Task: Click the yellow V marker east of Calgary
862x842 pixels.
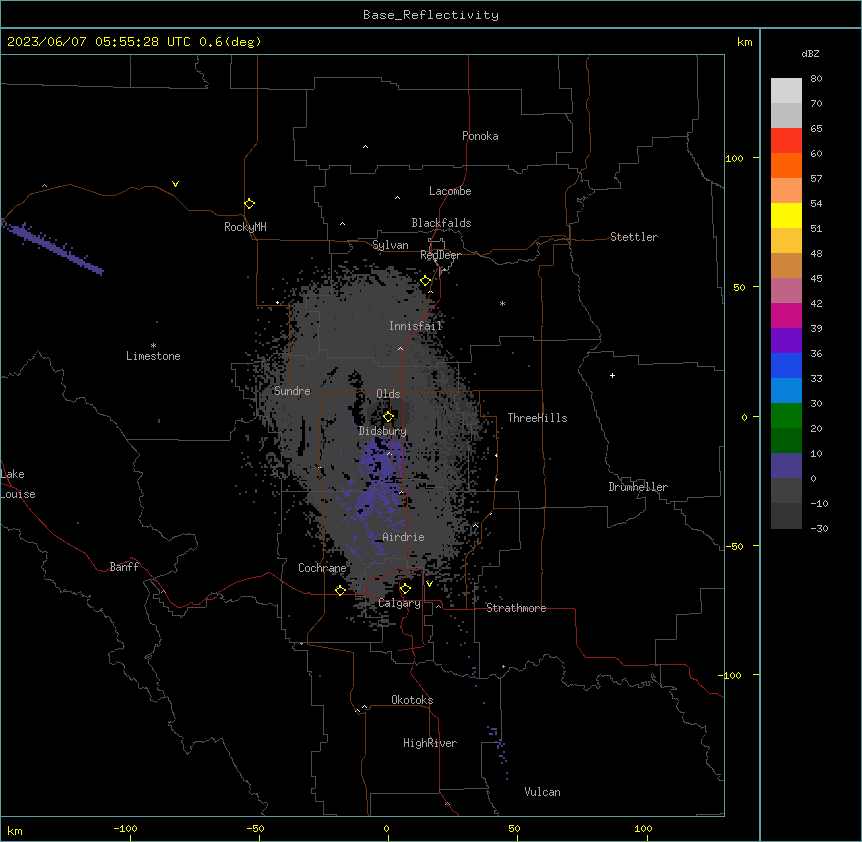Action: point(429,584)
